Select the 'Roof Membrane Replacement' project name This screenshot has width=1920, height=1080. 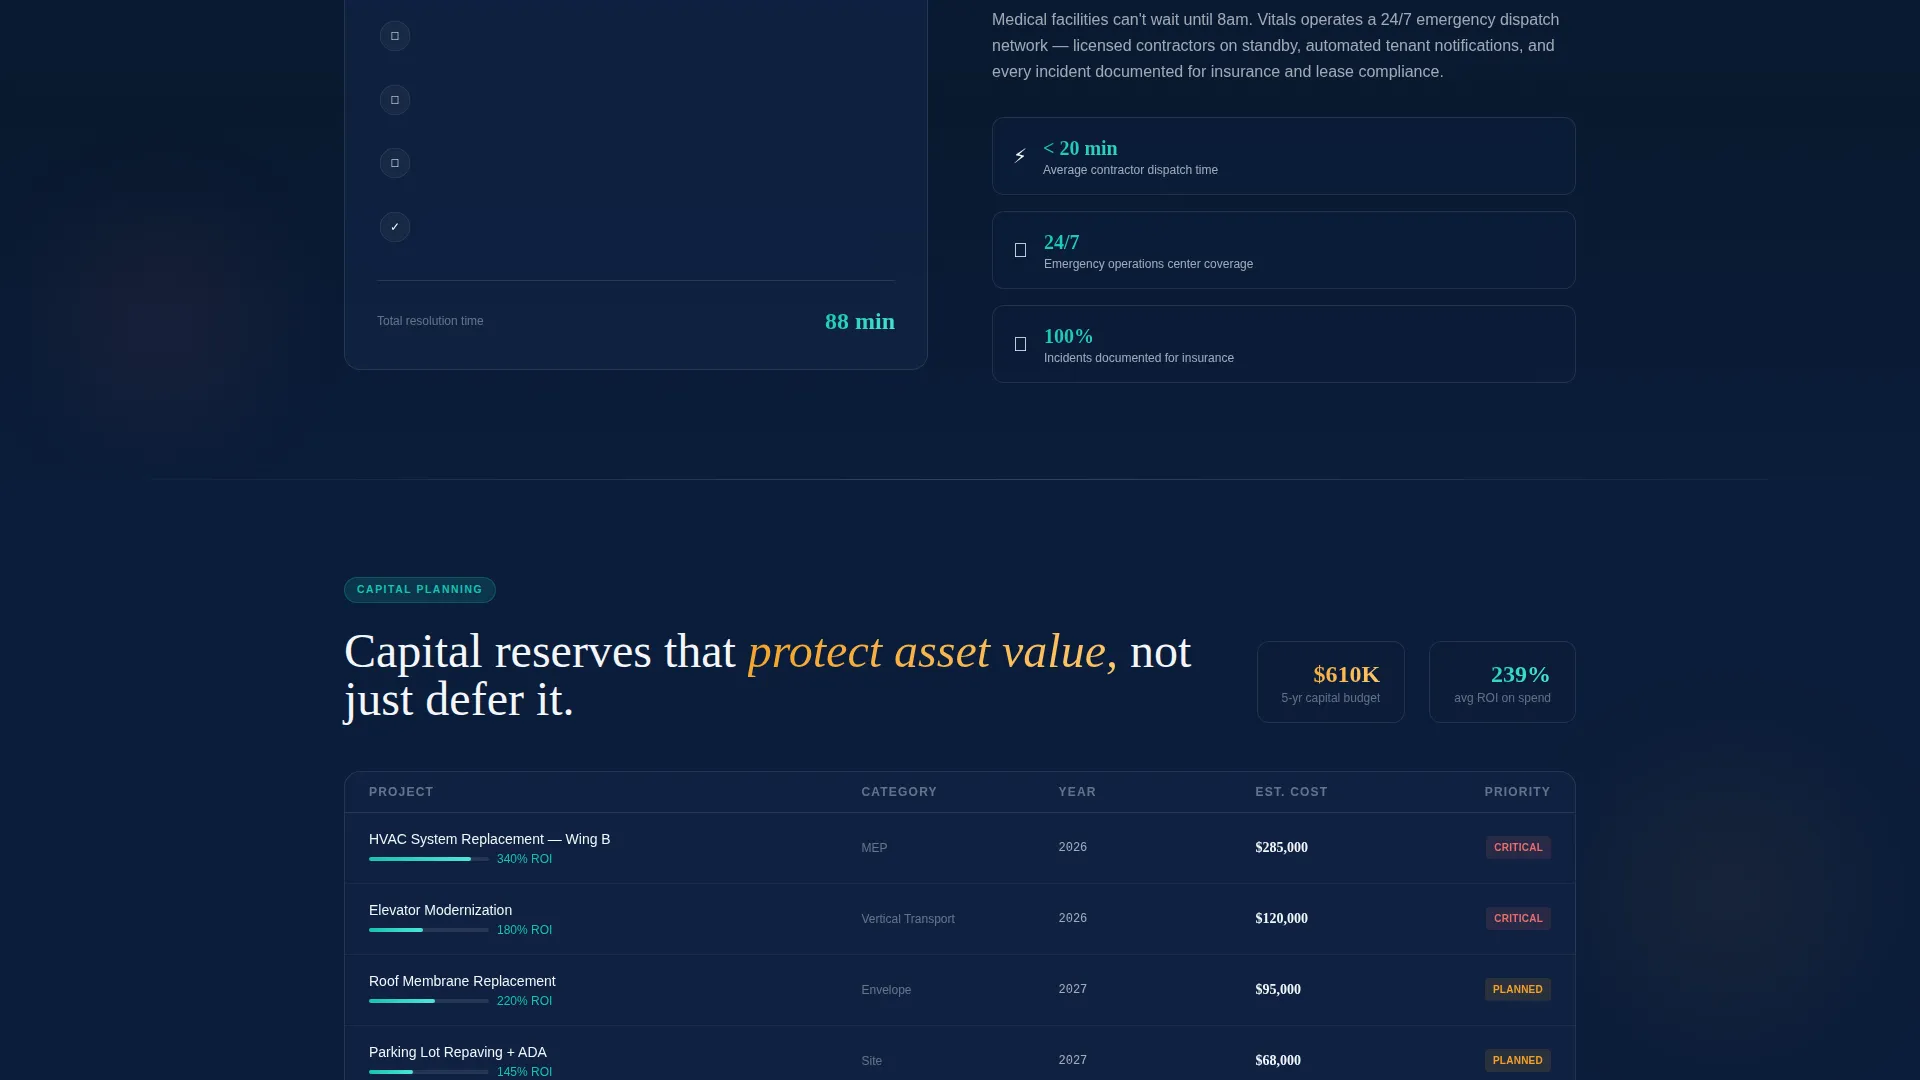click(x=462, y=981)
